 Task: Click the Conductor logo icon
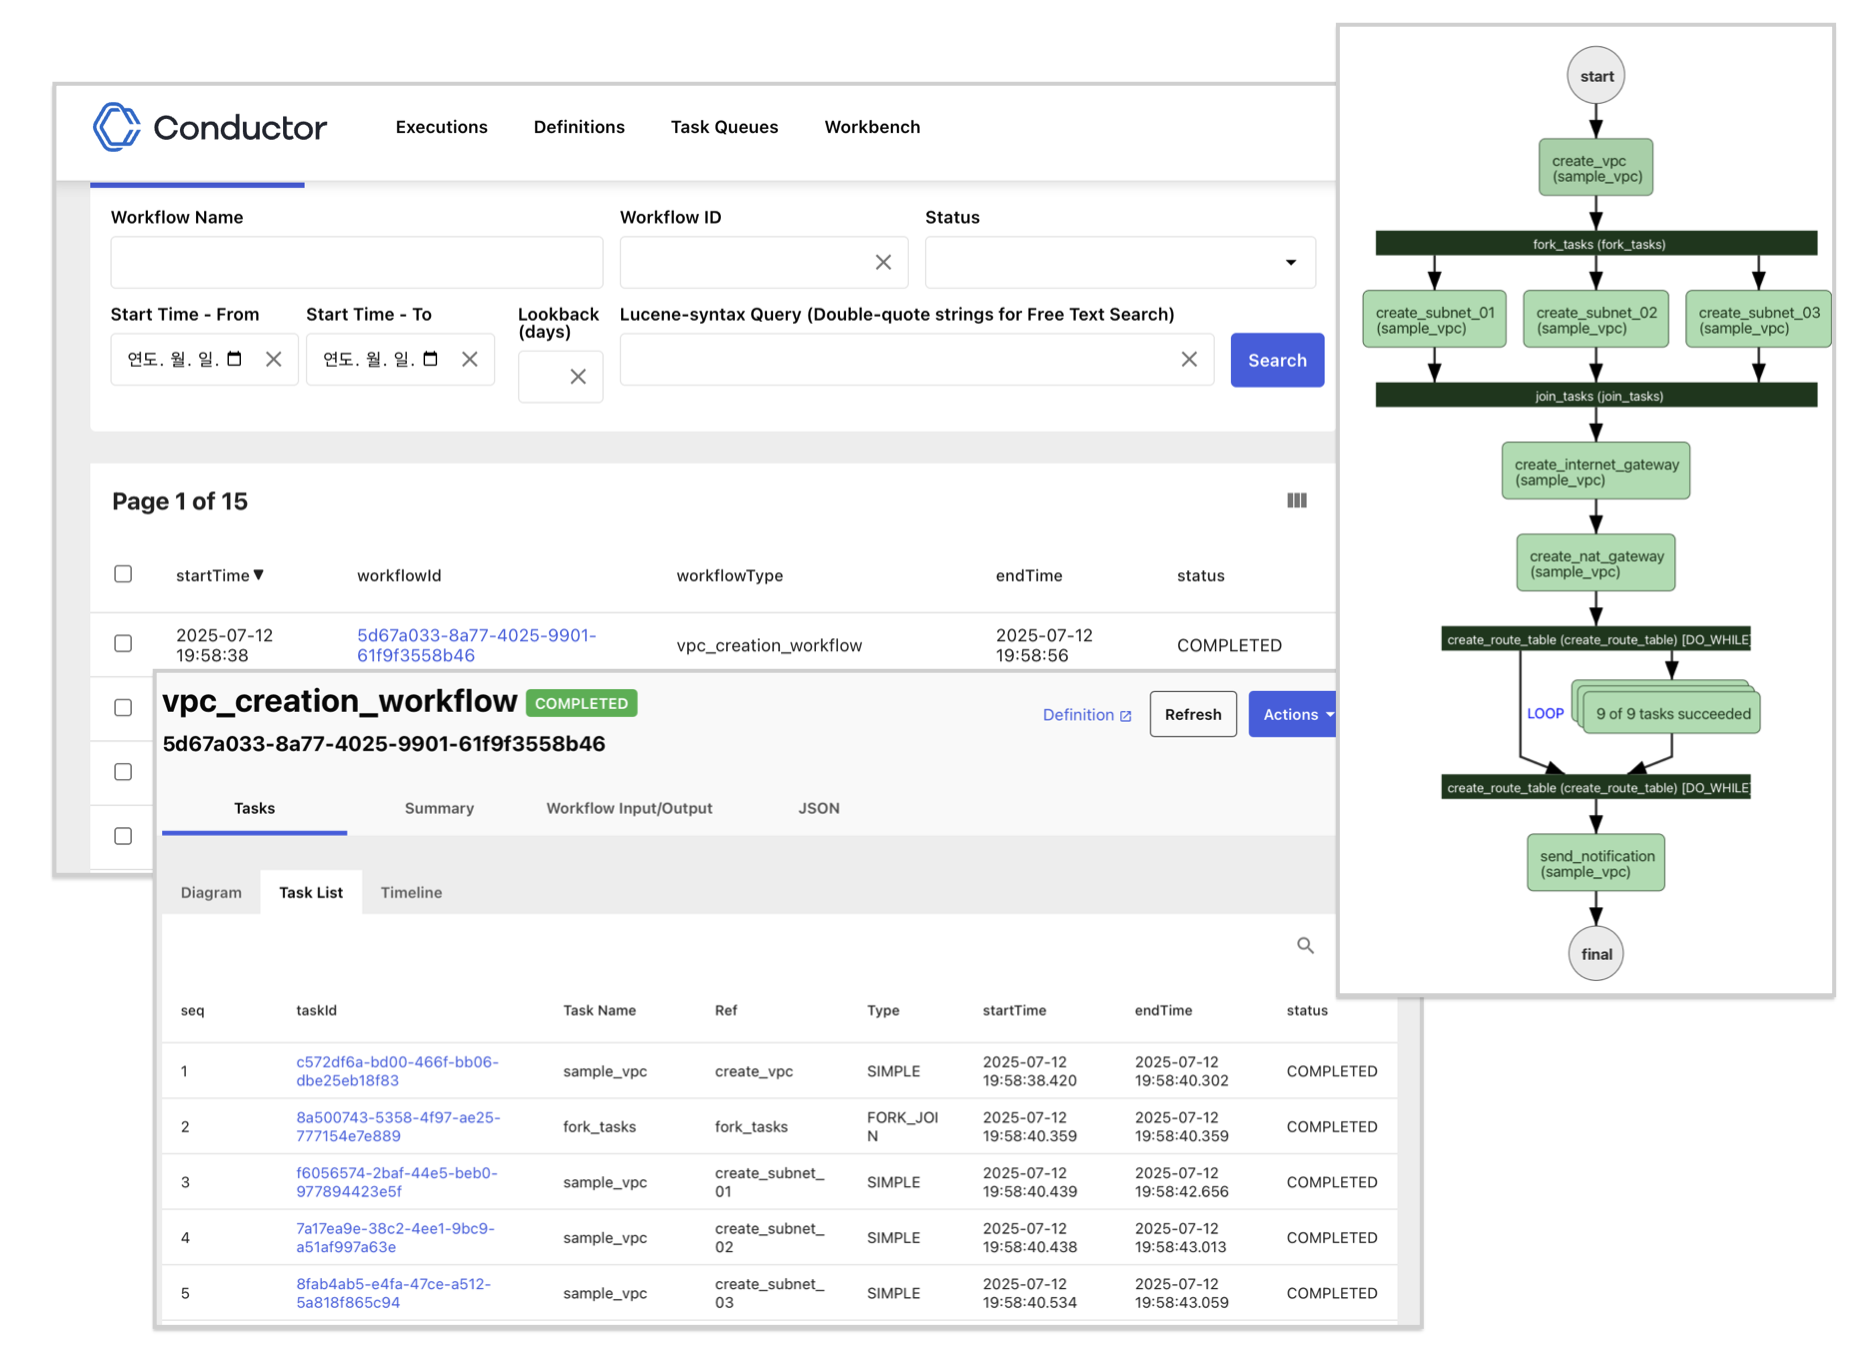pos(116,127)
